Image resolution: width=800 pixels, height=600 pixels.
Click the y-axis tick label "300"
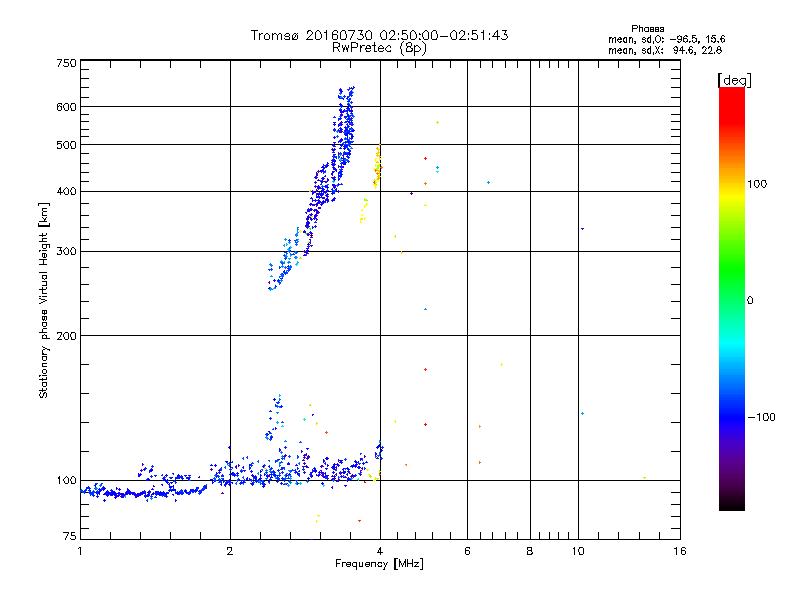click(x=66, y=251)
